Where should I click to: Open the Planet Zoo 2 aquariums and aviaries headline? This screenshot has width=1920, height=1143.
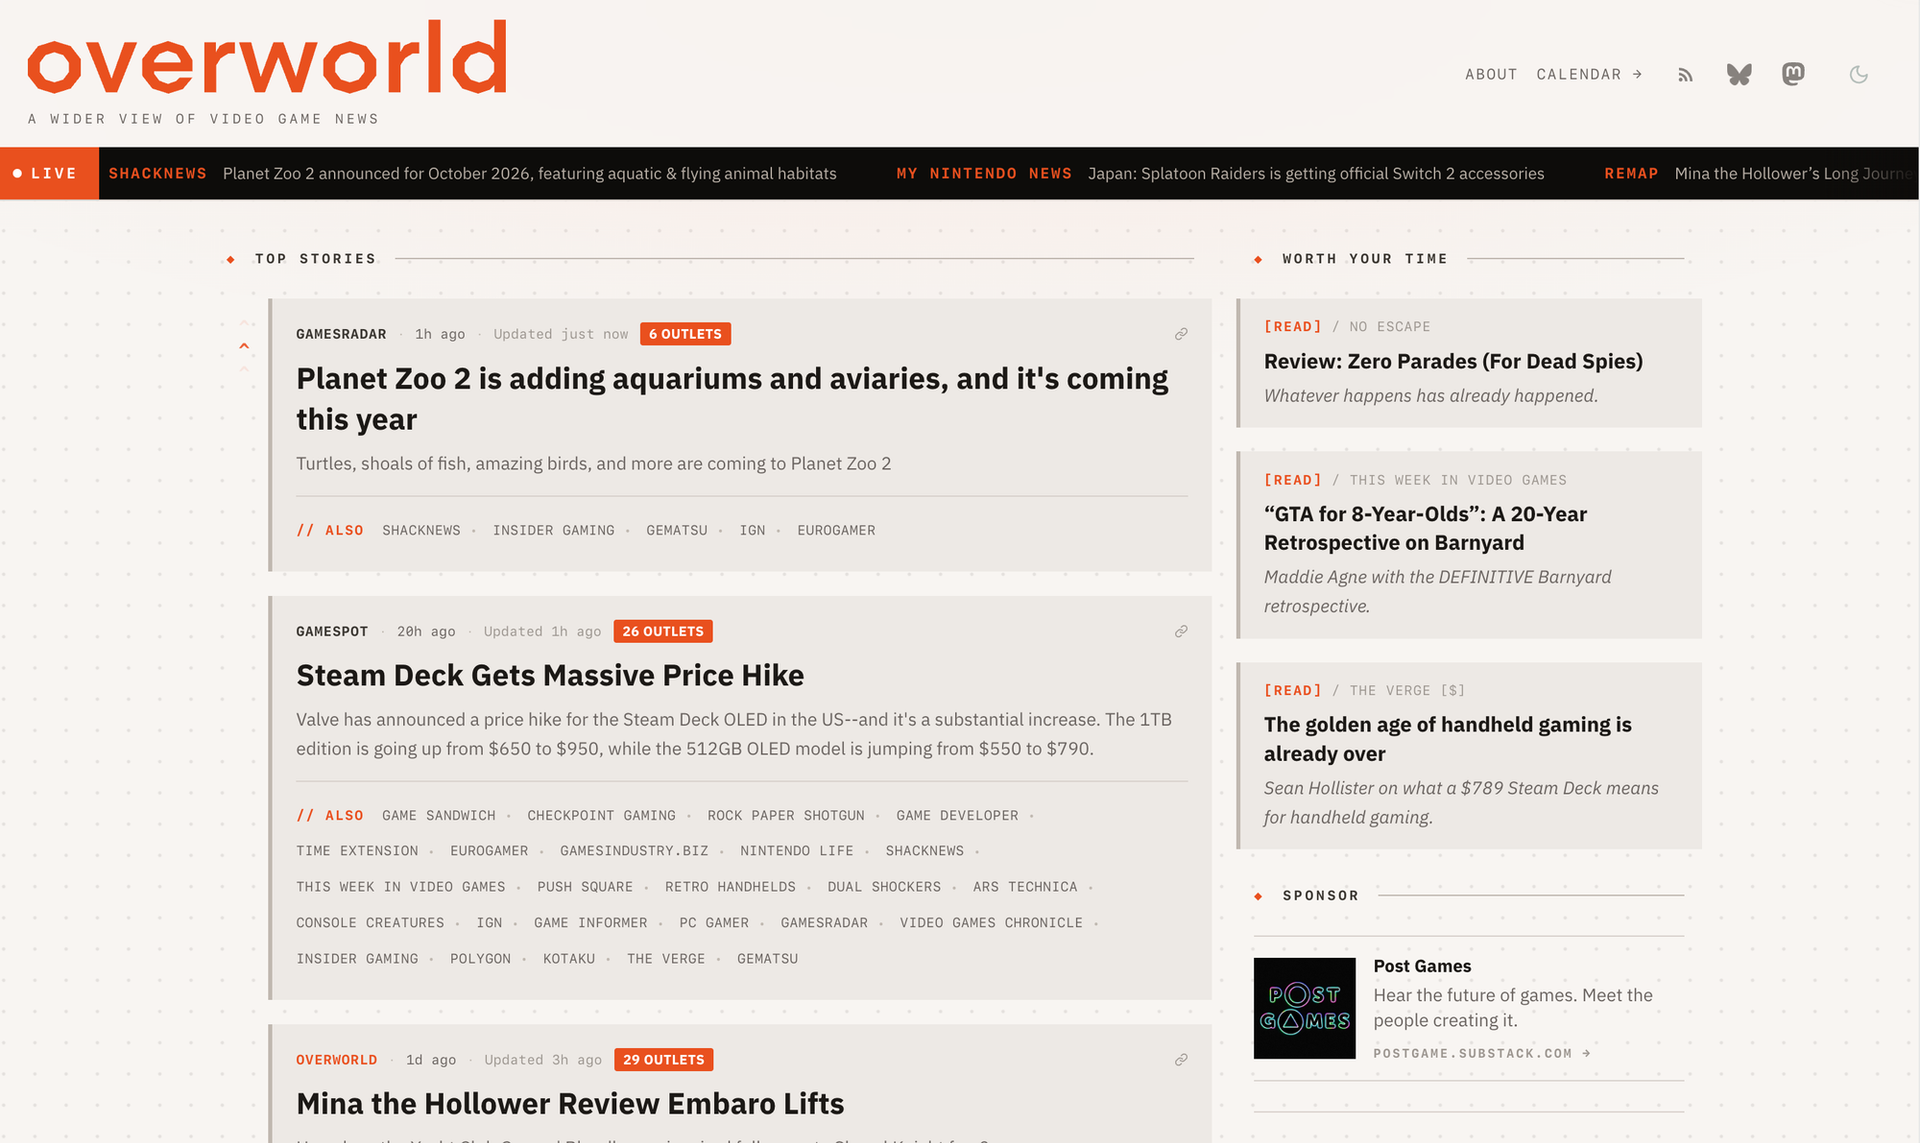732,398
